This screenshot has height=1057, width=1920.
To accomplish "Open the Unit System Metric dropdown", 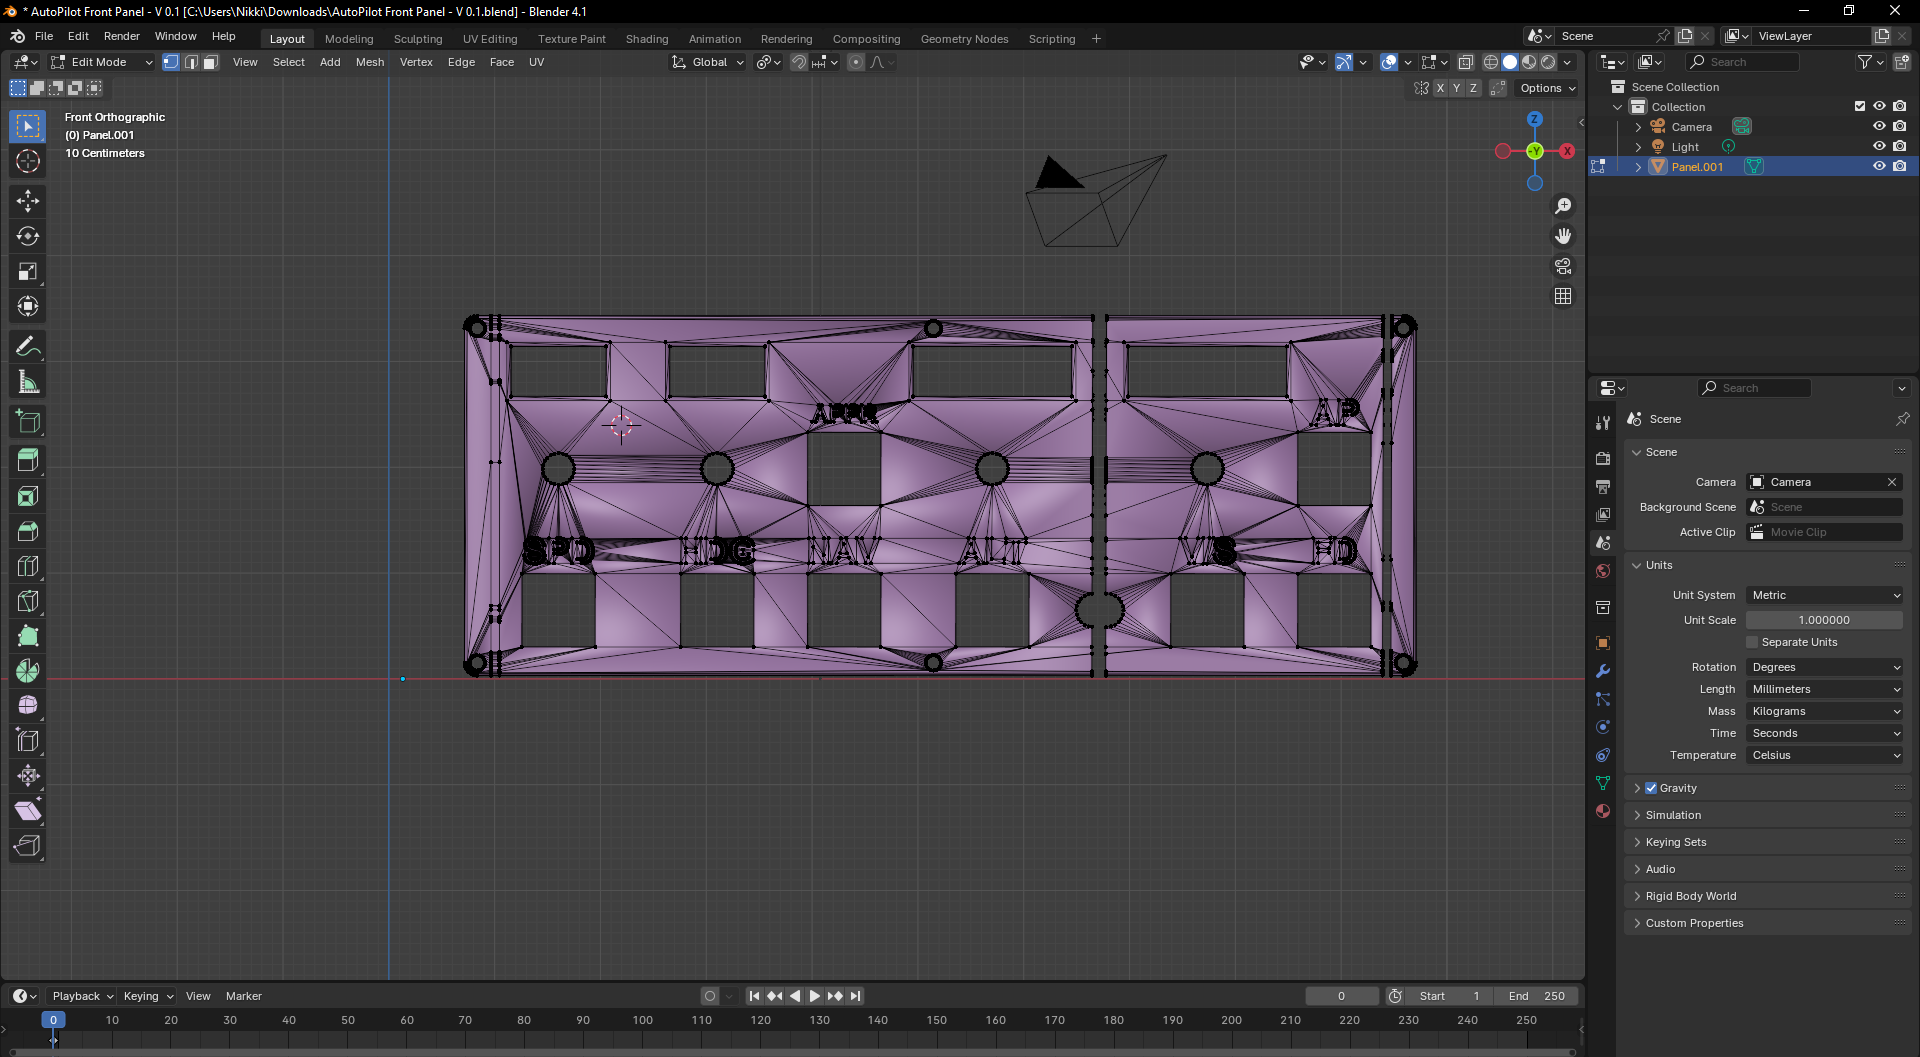I will (x=1824, y=595).
